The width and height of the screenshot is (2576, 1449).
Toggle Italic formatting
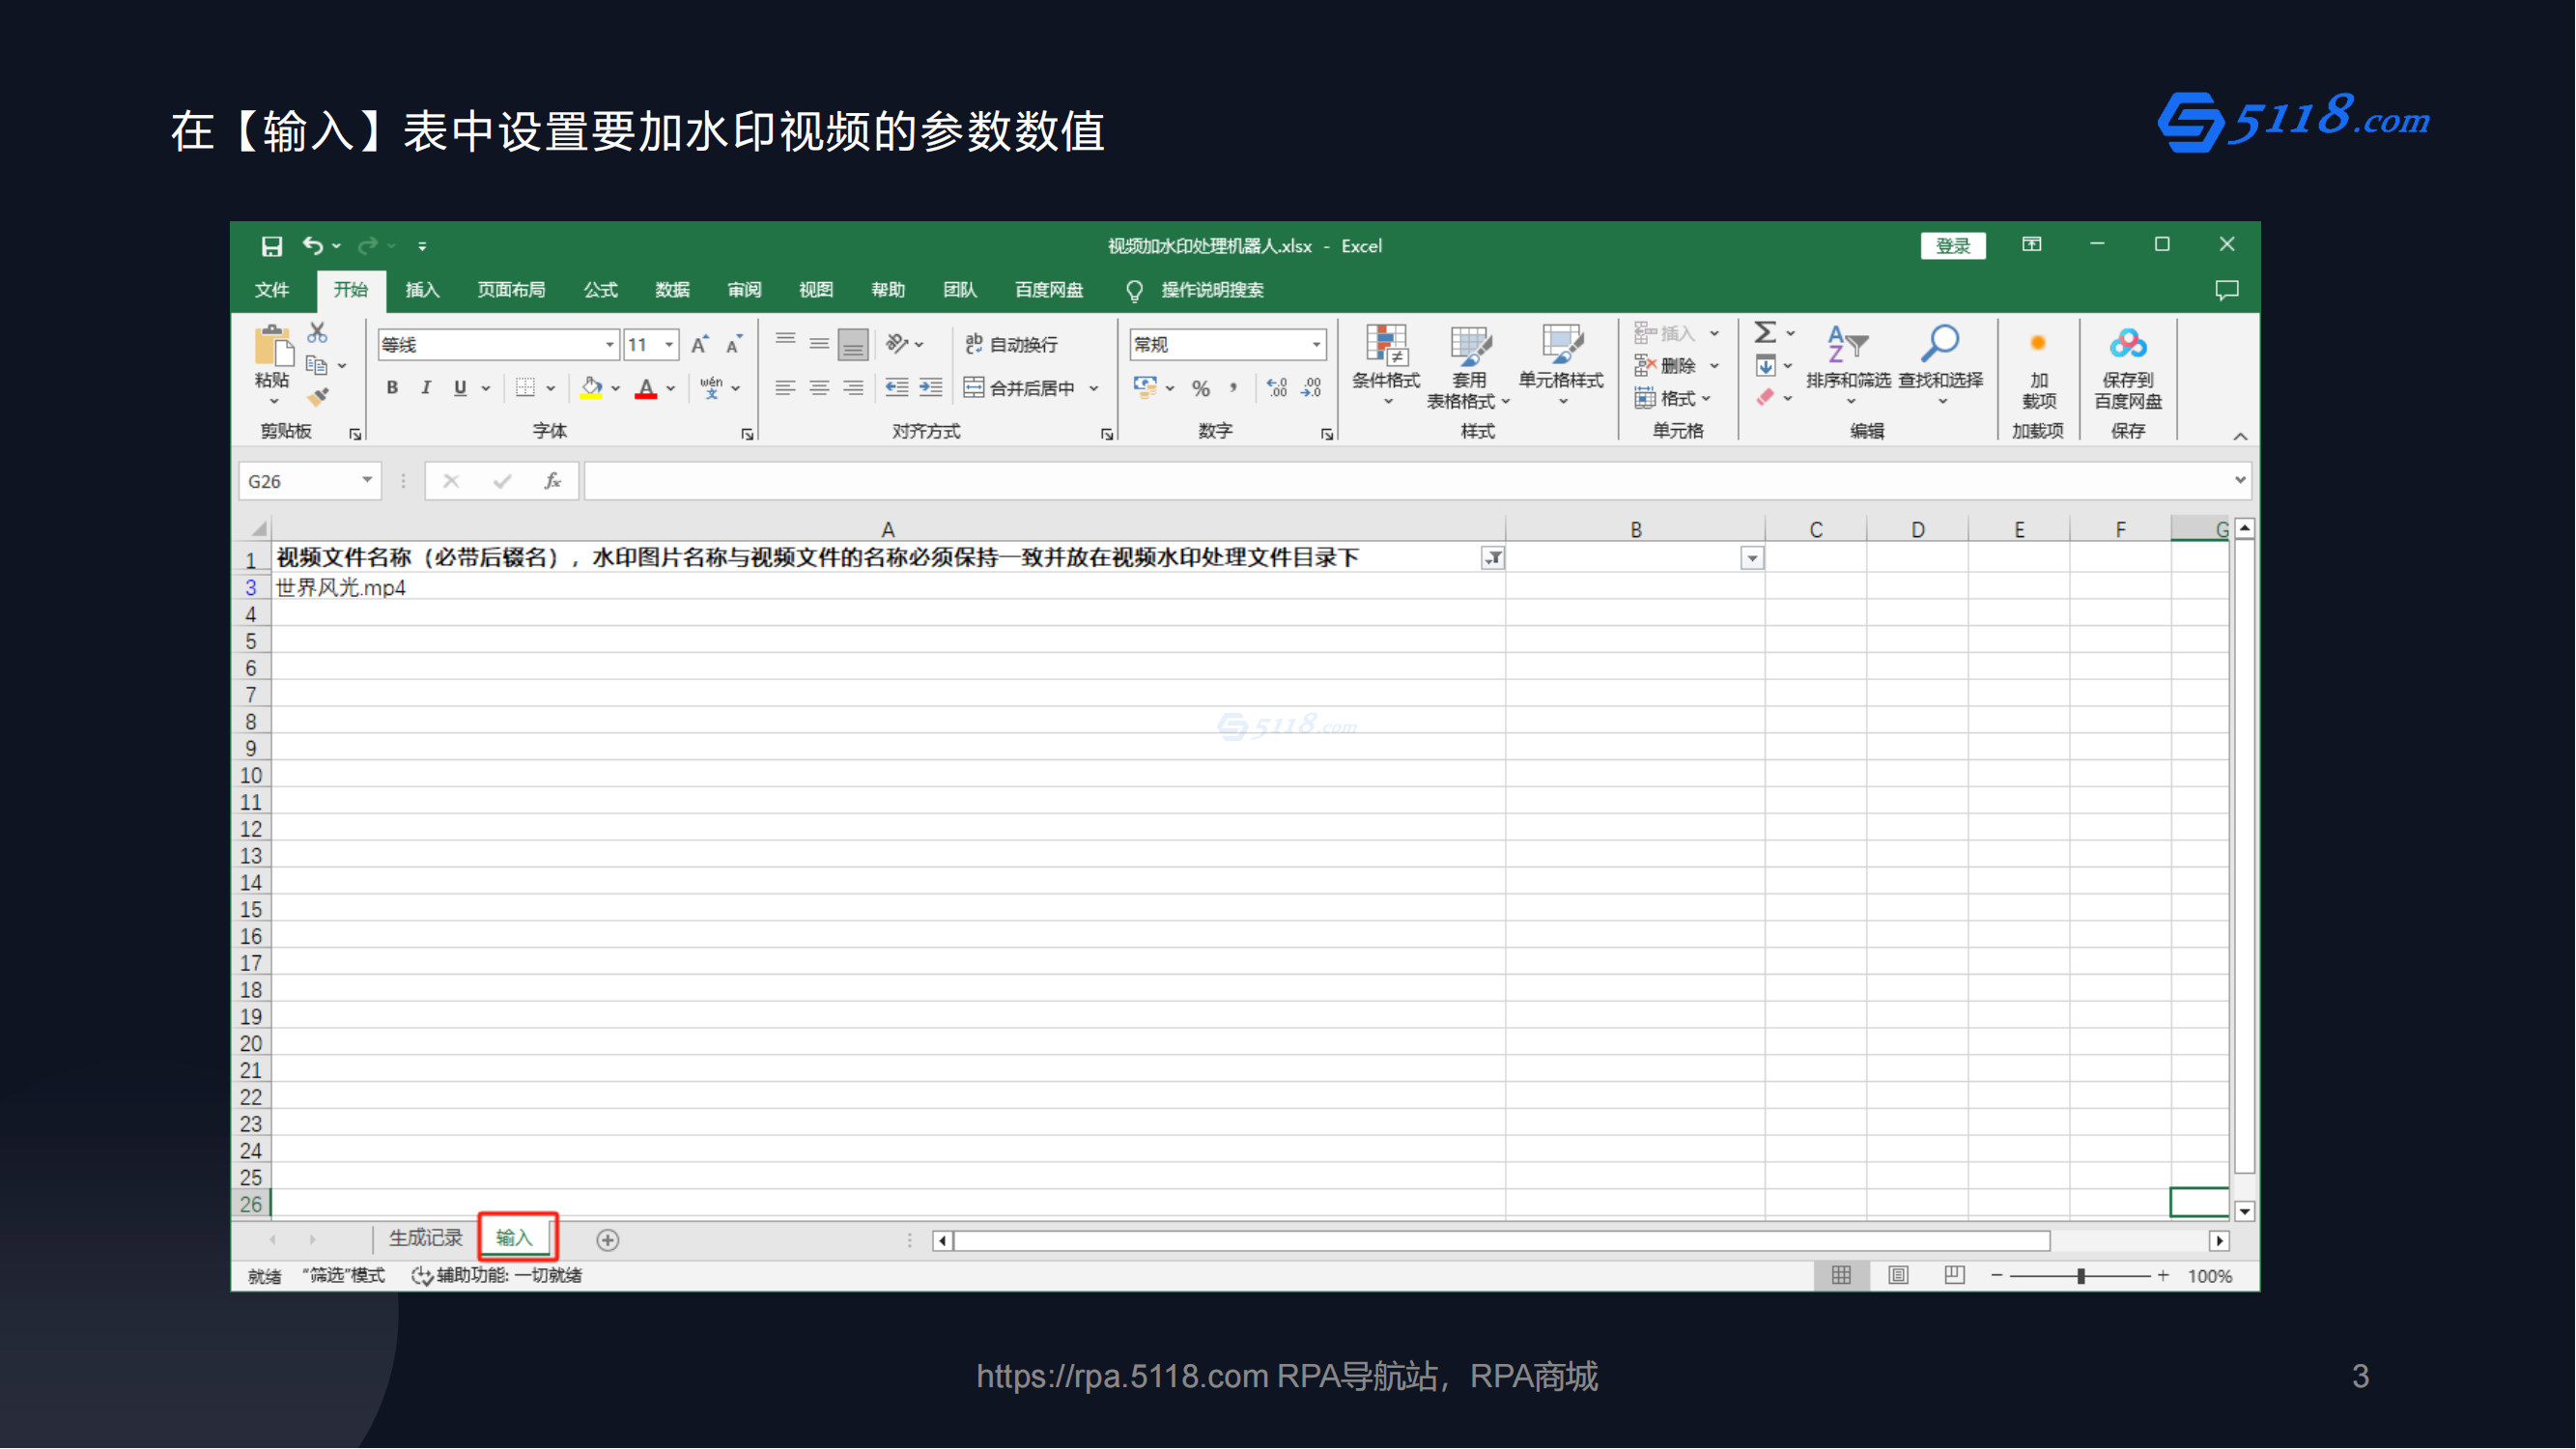[x=426, y=388]
